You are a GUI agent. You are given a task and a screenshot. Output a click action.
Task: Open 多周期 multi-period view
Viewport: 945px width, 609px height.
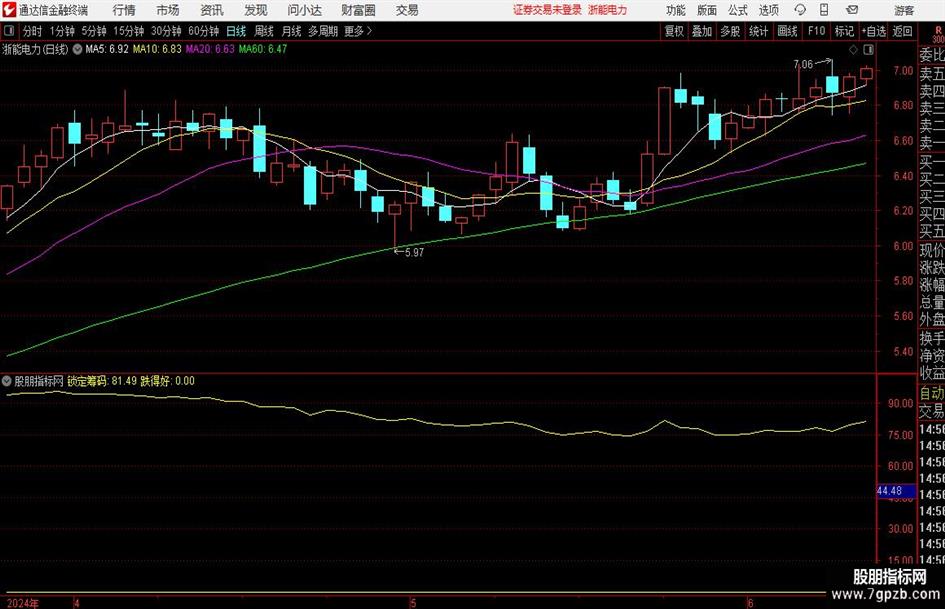coord(323,31)
